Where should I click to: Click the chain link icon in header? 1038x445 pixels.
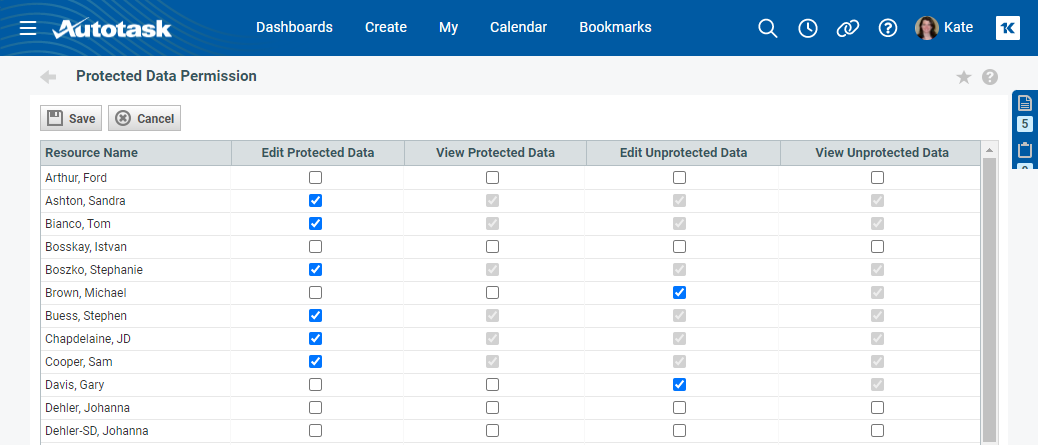pos(847,28)
